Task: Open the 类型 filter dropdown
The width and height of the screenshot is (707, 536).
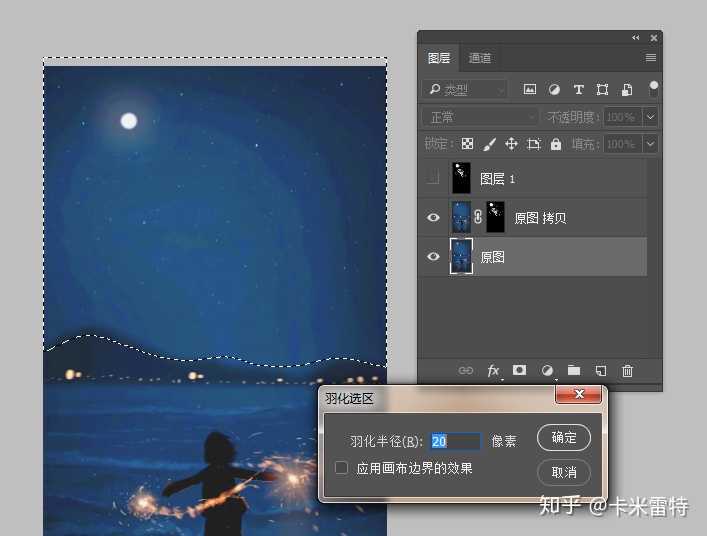Action: 466,89
